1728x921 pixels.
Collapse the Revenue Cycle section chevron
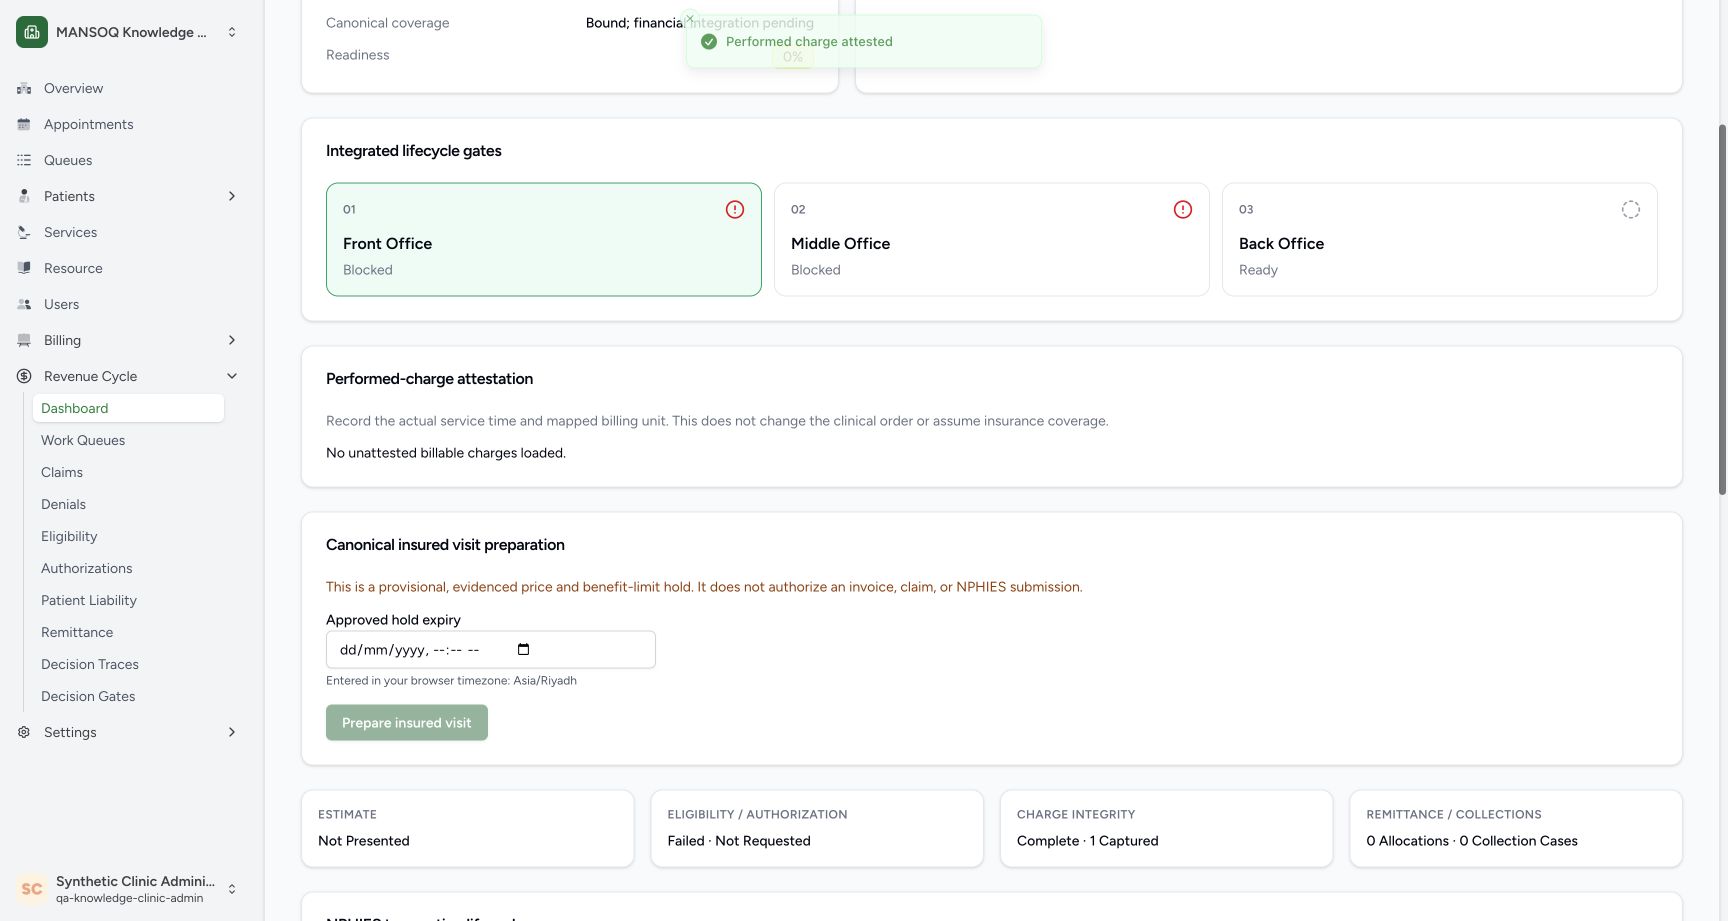[232, 376]
